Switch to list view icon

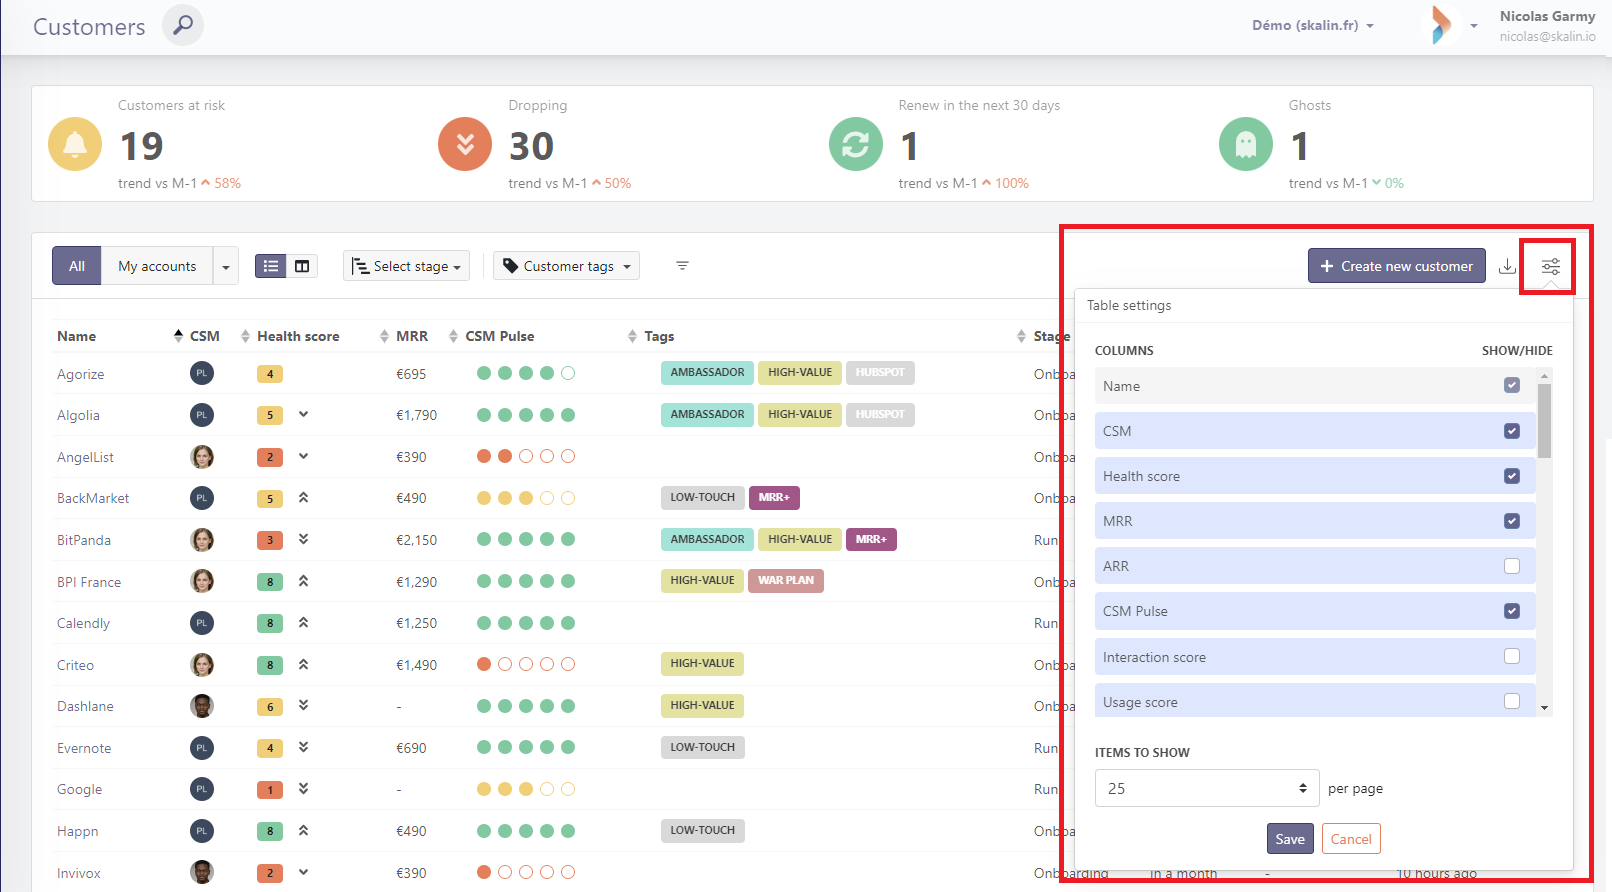click(271, 266)
